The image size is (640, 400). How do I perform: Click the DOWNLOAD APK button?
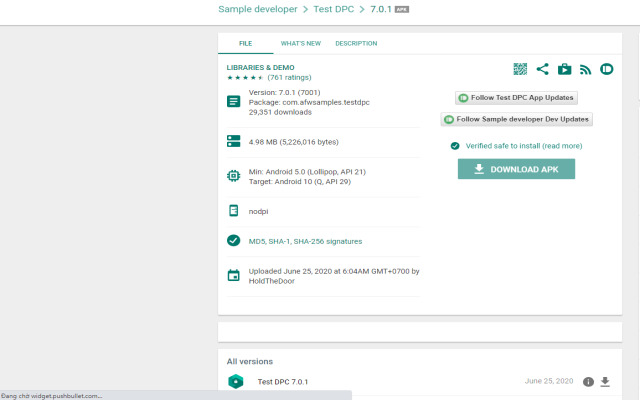(x=516, y=169)
